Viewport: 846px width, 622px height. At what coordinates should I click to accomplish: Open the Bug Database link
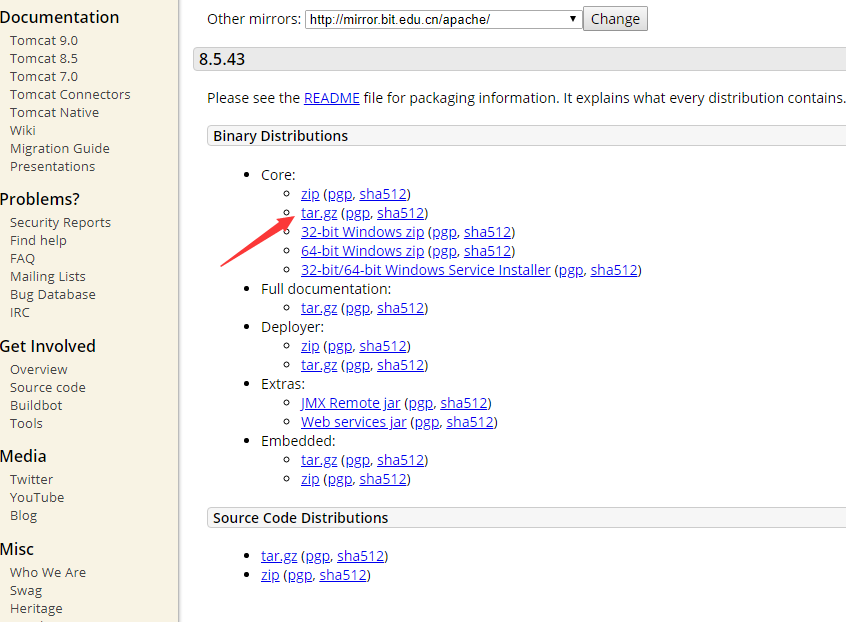(53, 295)
